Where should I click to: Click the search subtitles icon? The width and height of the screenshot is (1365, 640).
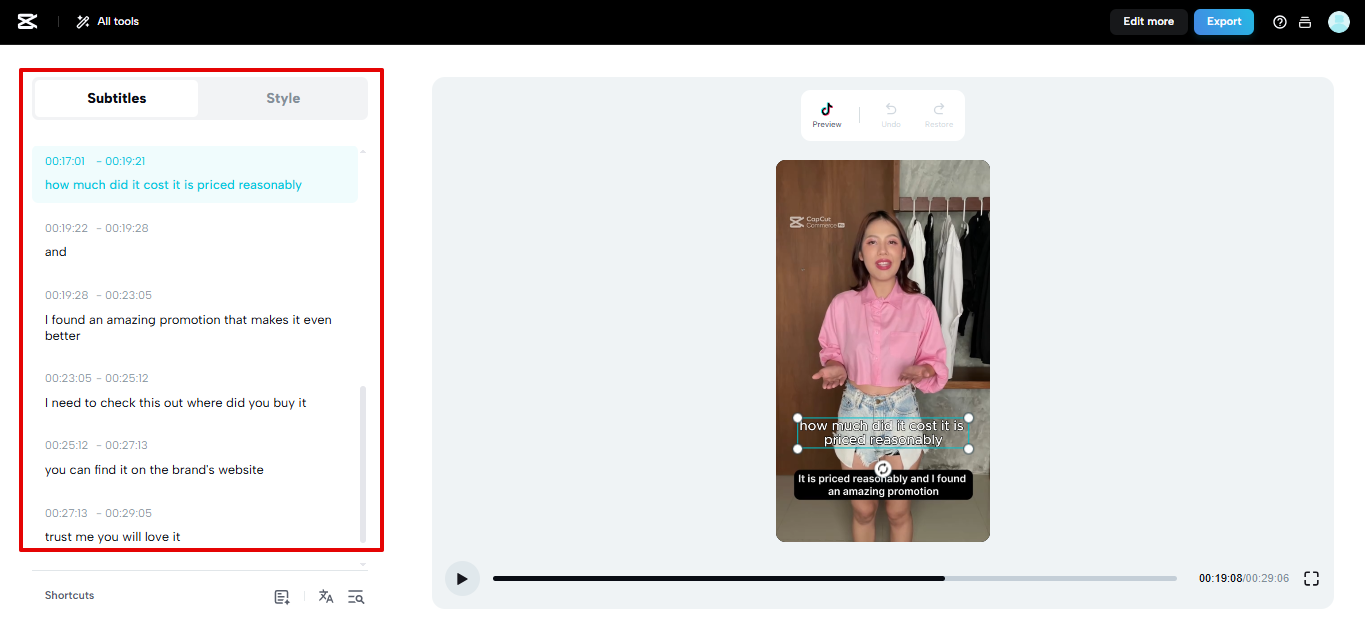click(355, 596)
